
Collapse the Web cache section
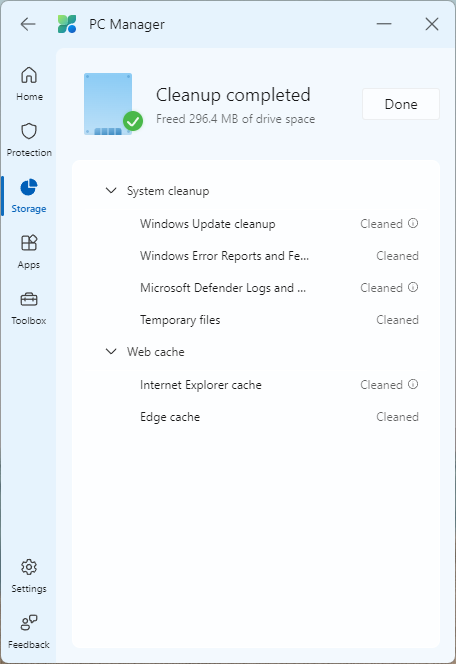pos(111,351)
